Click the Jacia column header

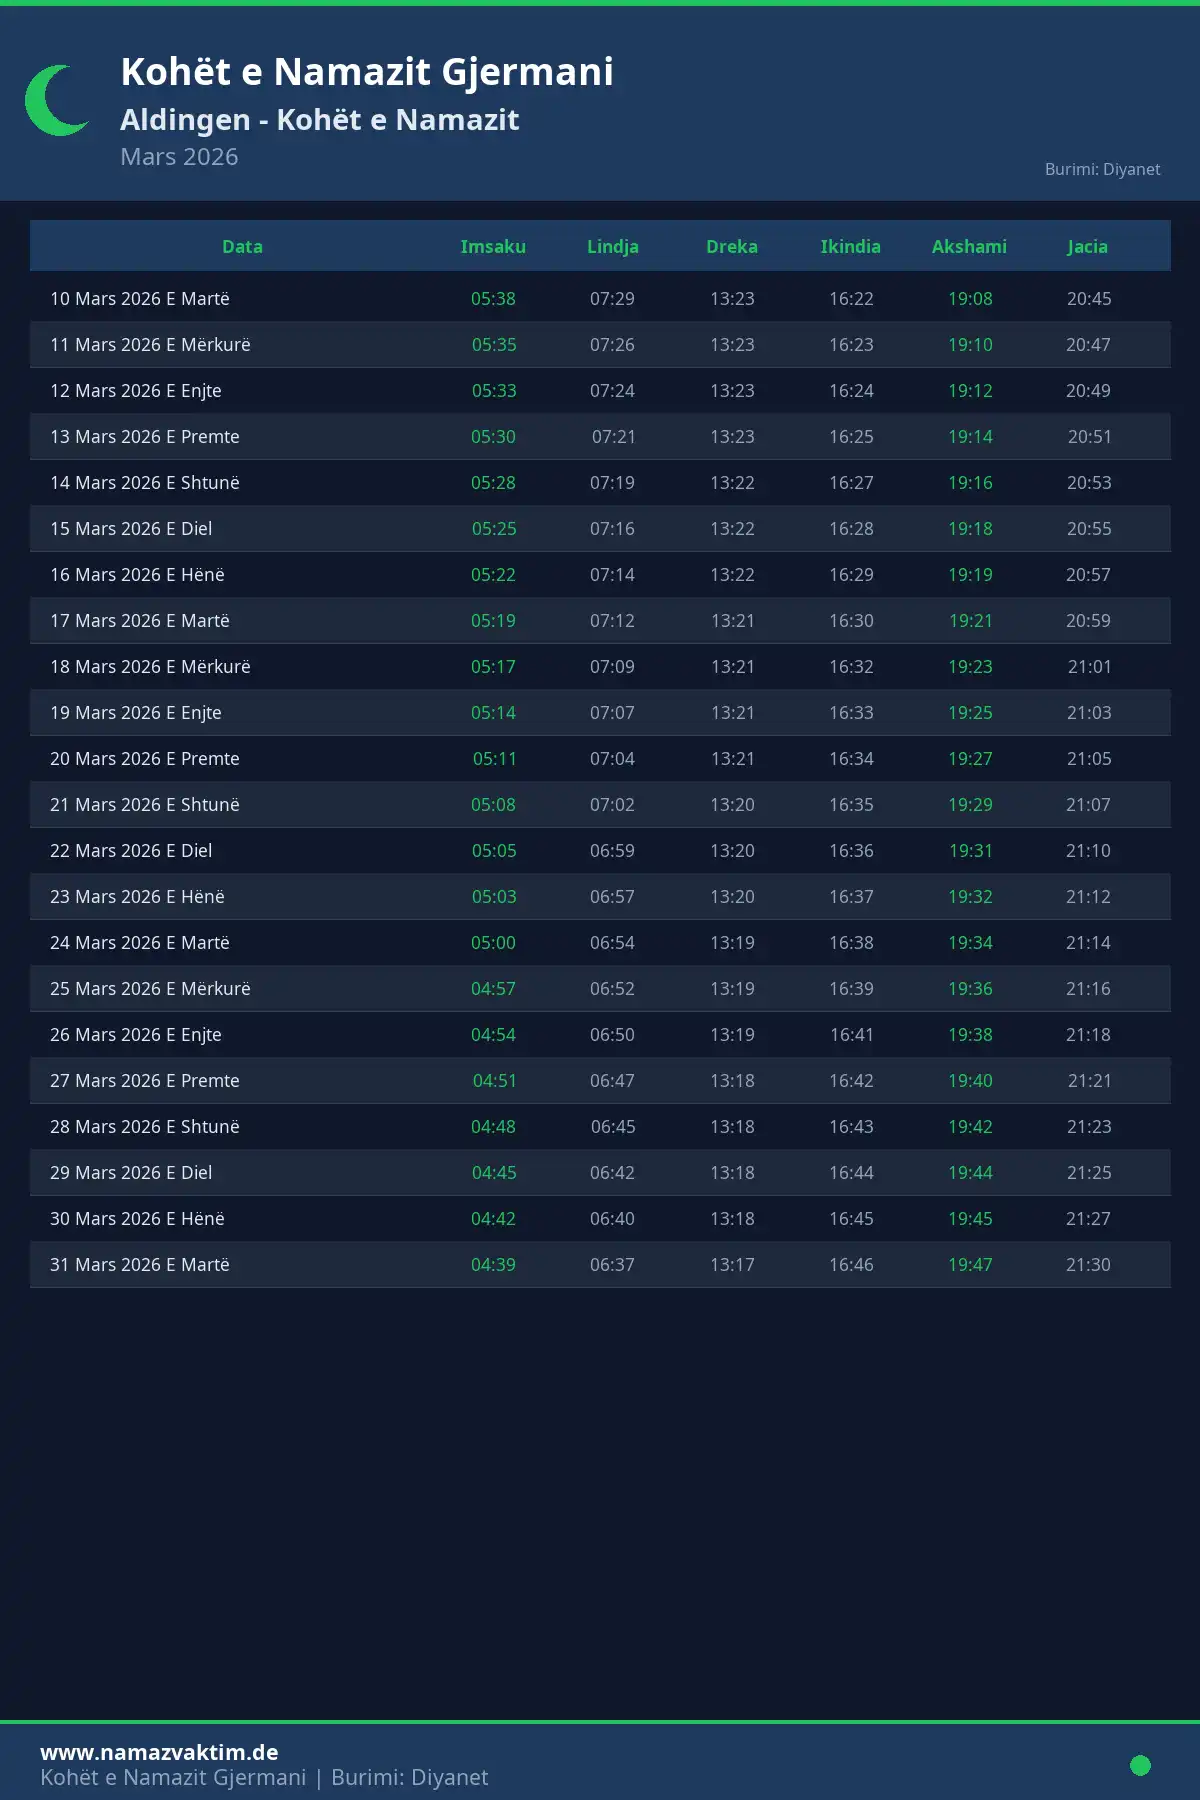(1087, 247)
